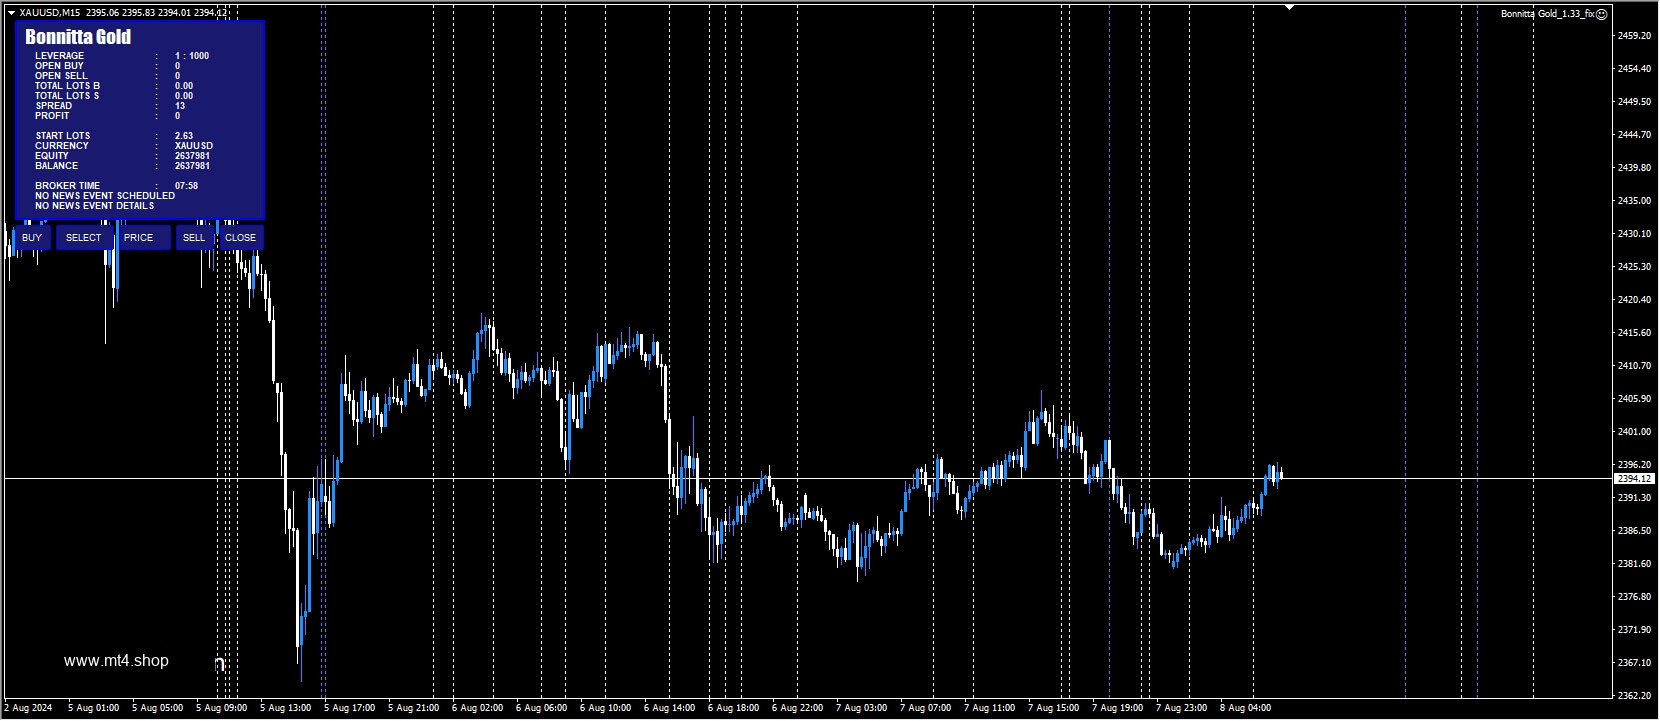Open the one-click trading arrow beside XAUUSD,M15
The image size is (1660, 721).
(11, 13)
